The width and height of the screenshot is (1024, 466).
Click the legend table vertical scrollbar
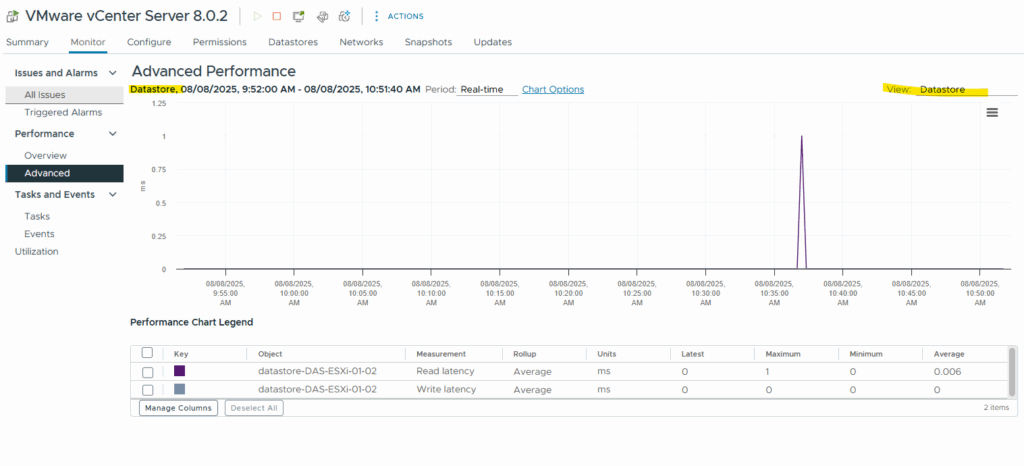click(1012, 372)
